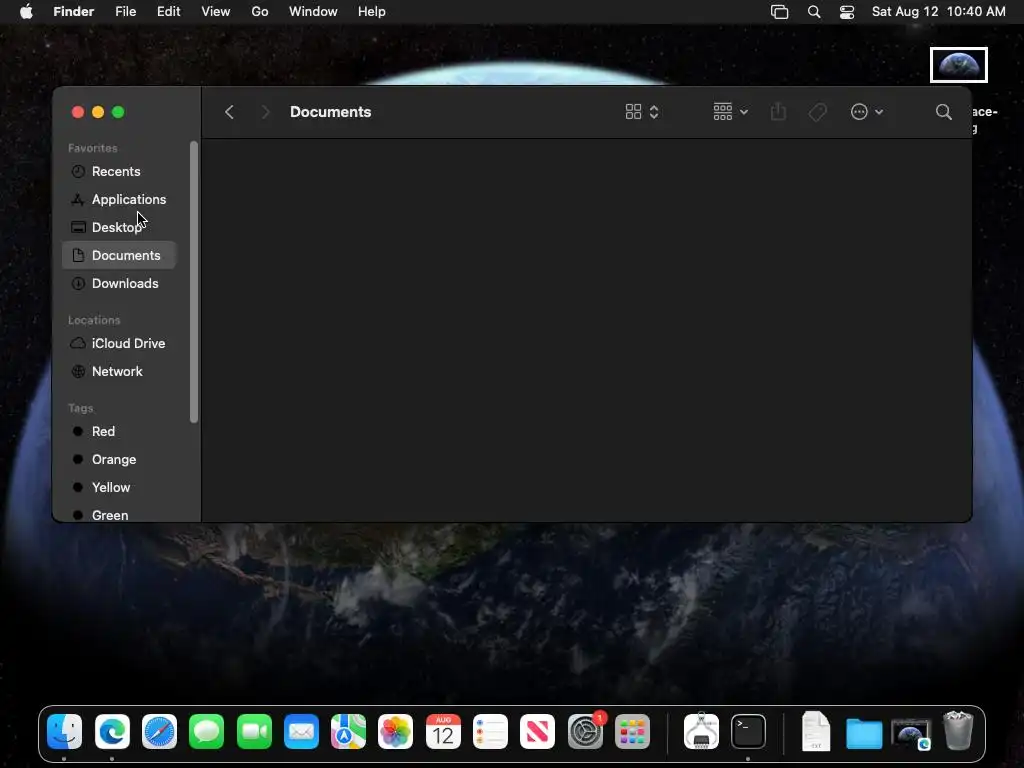1024x768 pixels.
Task: Open Network location
Action: click(119, 371)
